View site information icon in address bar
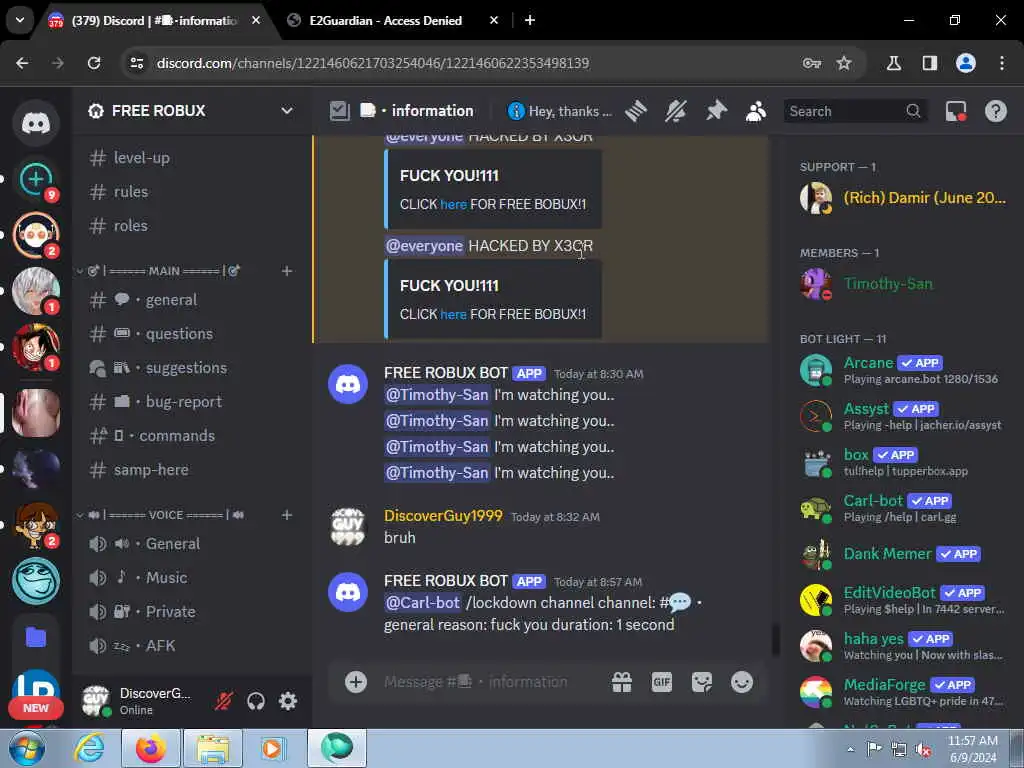Image resolution: width=1024 pixels, height=768 pixels. tap(137, 63)
